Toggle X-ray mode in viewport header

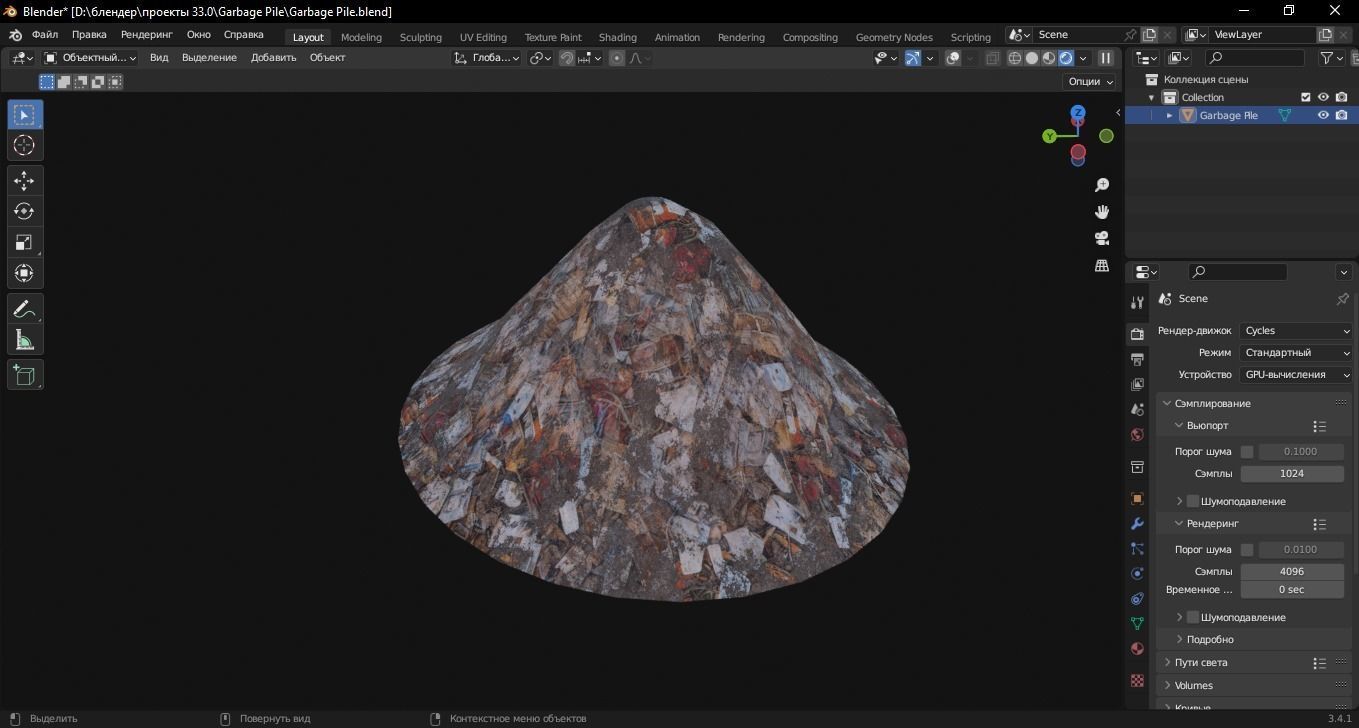(992, 58)
